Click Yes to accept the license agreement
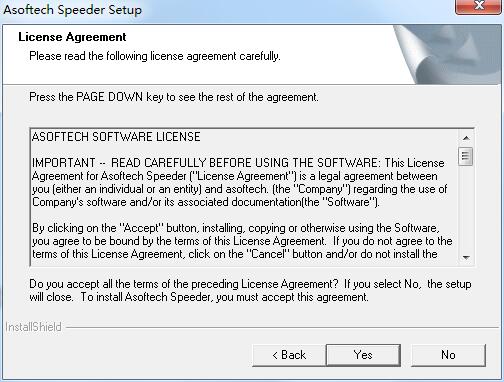Screen dimensions: 504x382 [x=363, y=355]
